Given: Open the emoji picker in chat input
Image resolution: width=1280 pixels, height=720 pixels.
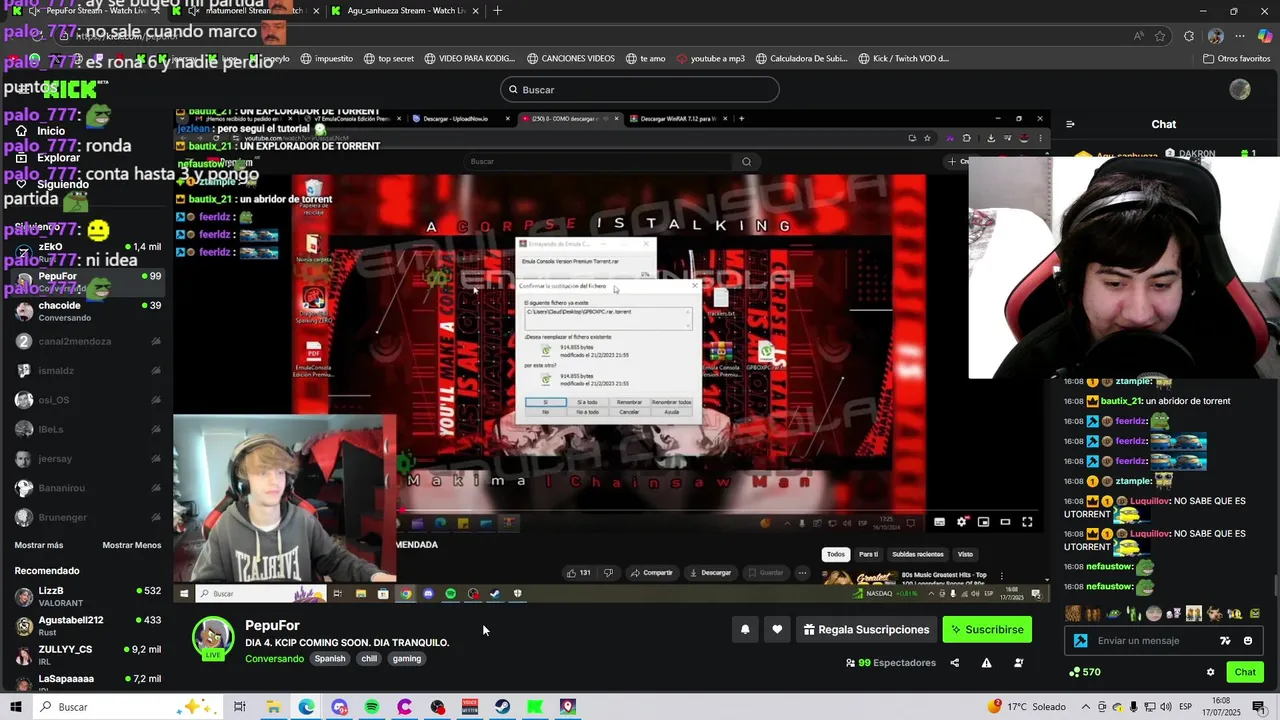Looking at the screenshot, I should (1248, 641).
